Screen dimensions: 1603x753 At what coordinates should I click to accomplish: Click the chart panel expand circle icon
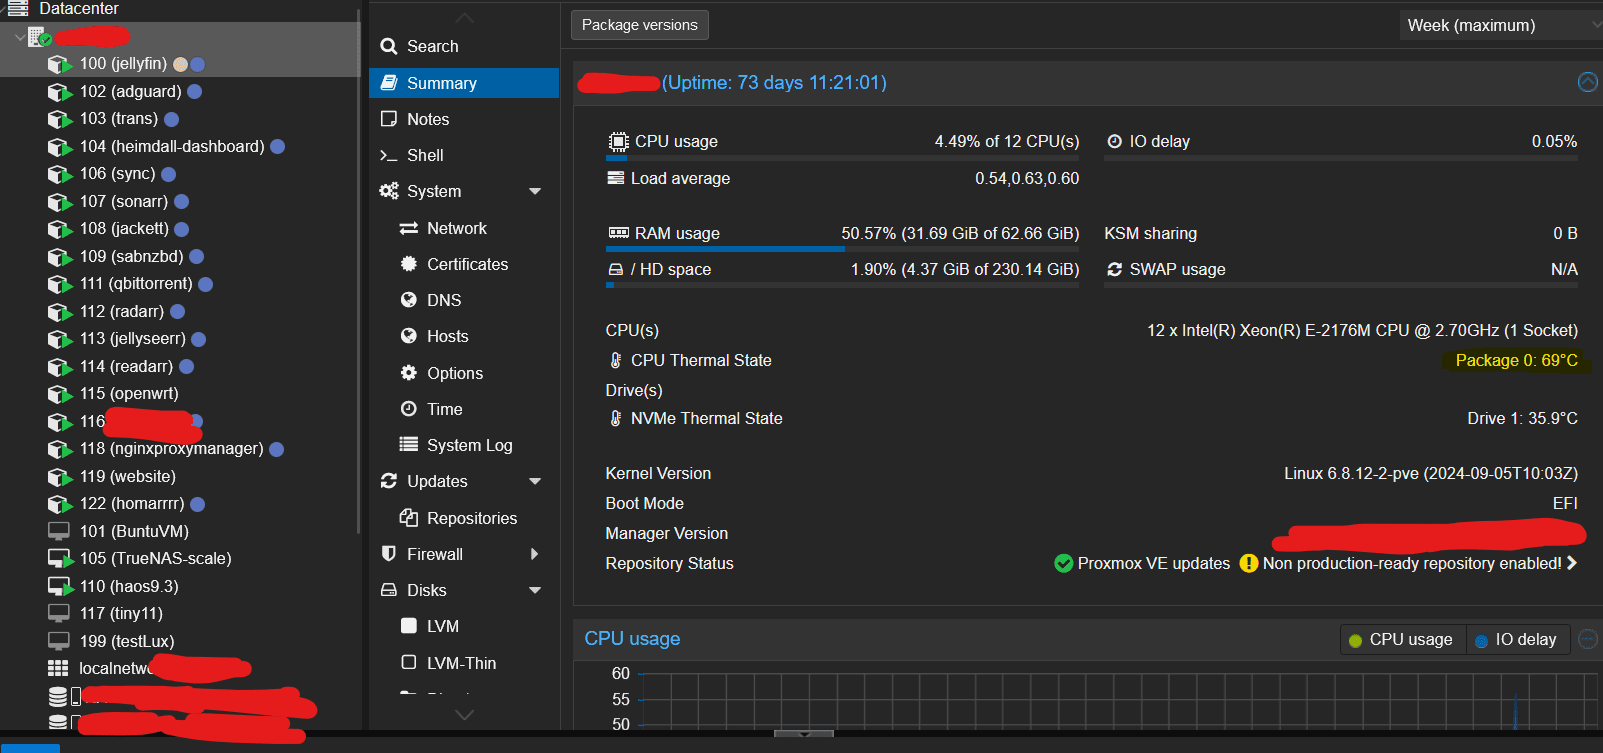point(1588,638)
